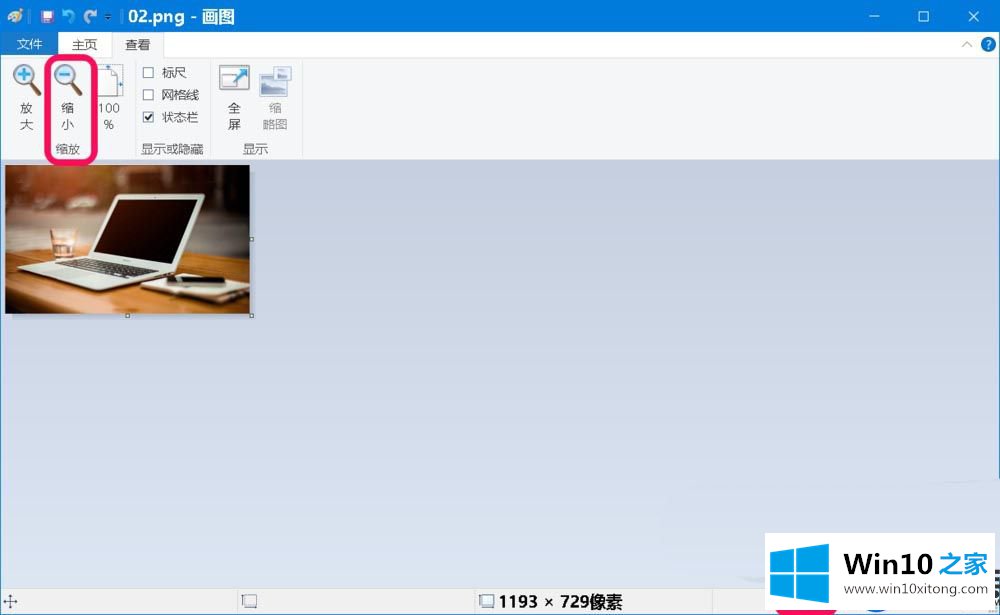Save using the quick access floppy icon

point(47,16)
